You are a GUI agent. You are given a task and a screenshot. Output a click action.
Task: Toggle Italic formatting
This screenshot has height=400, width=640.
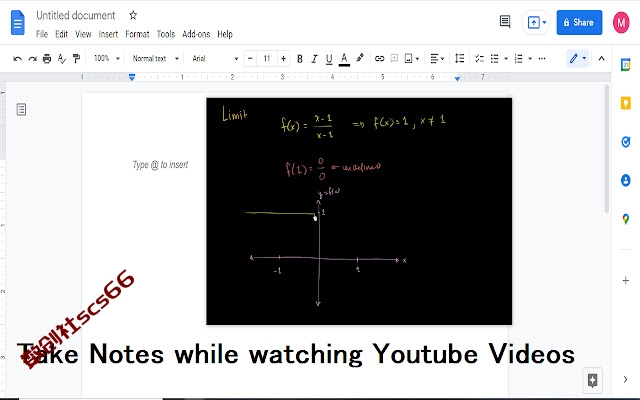314,59
